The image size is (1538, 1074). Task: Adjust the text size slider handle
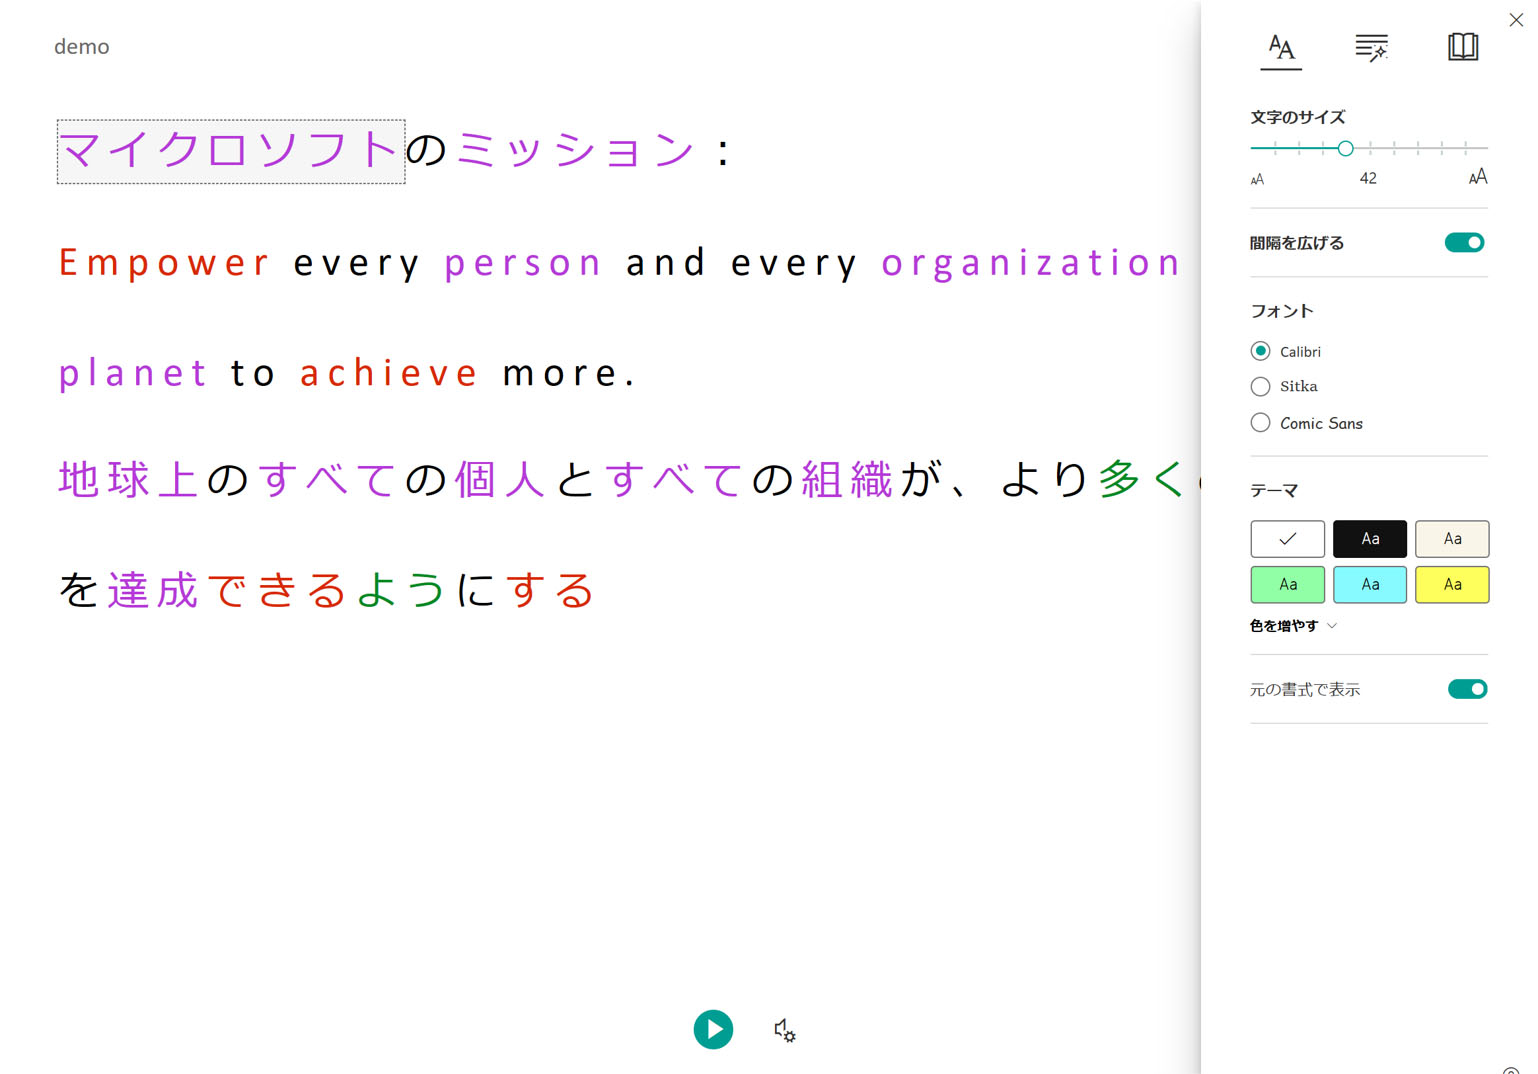pyautogui.click(x=1345, y=148)
